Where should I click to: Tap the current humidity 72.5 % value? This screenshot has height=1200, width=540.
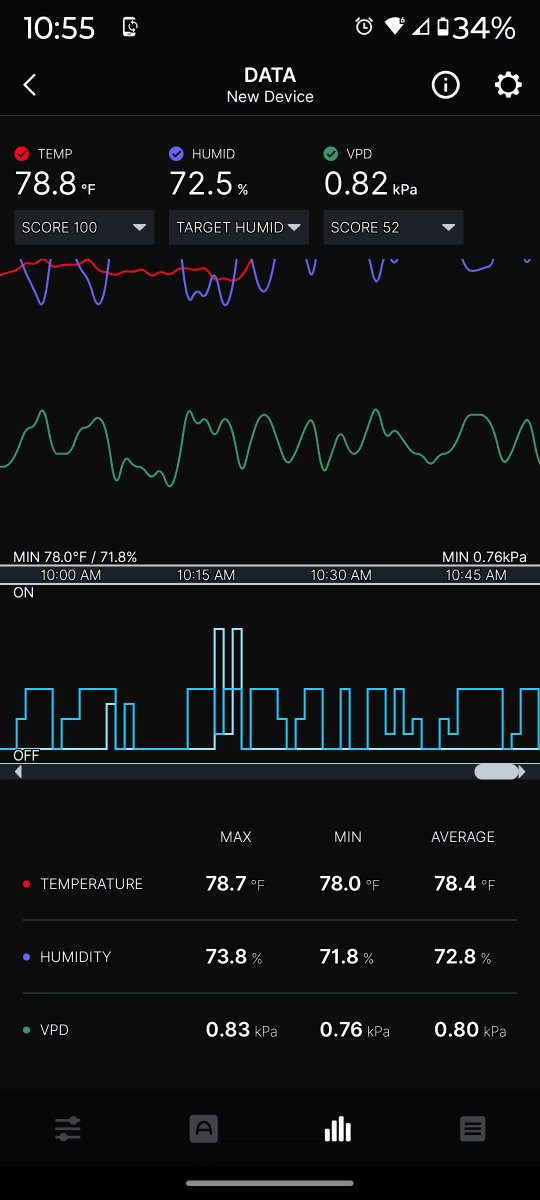click(x=209, y=184)
